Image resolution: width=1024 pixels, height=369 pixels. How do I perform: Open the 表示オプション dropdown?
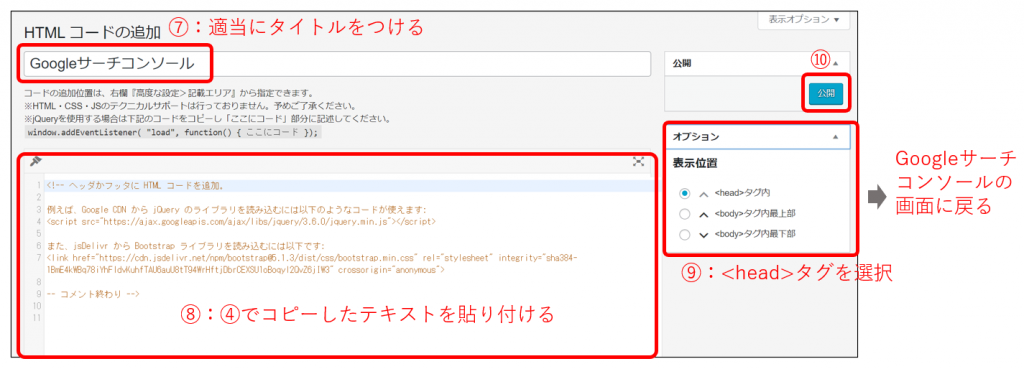[x=804, y=19]
